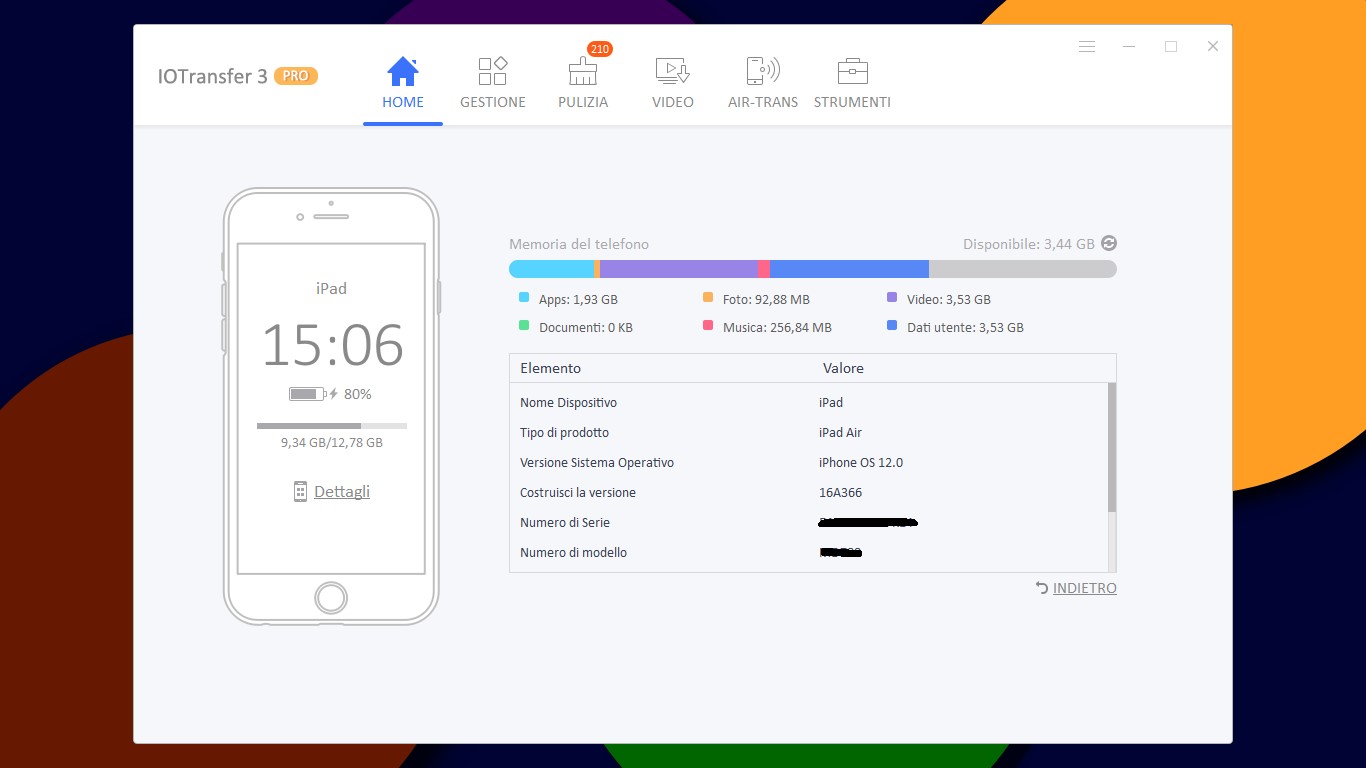Viewport: 1366px width, 768px height.
Task: Select the Tipo di prodotto row label
Action: 564,433
